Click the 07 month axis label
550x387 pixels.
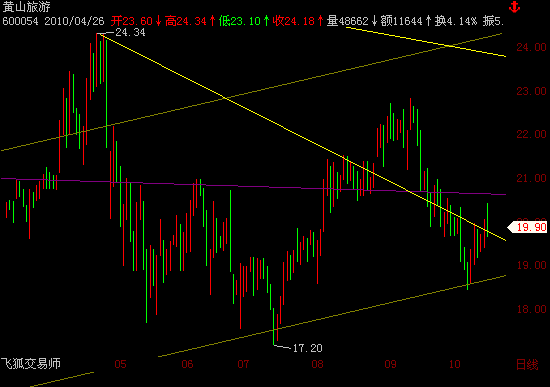coord(243,364)
